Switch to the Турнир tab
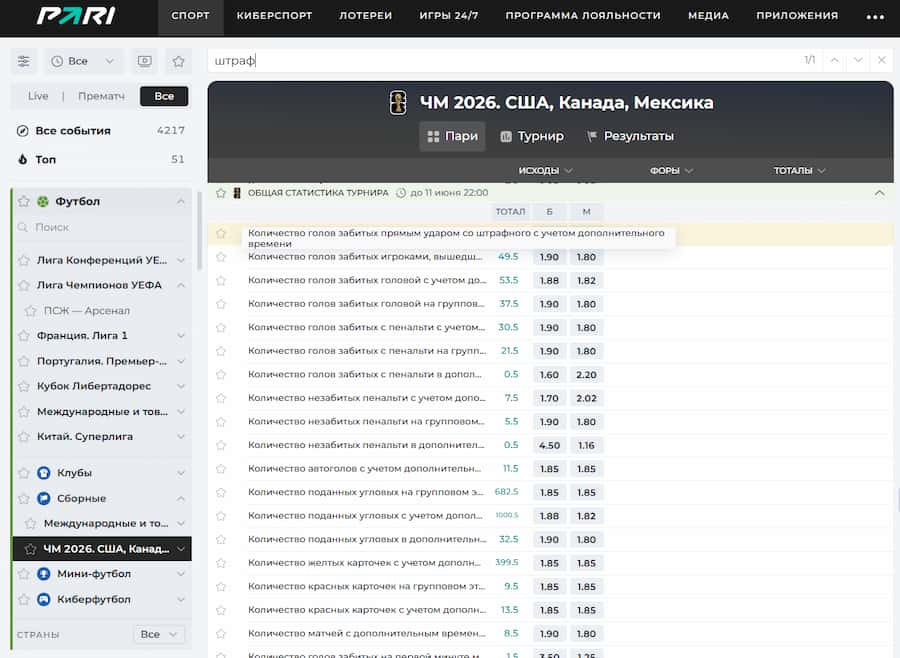Screen dimensions: 900x658 click(532, 136)
